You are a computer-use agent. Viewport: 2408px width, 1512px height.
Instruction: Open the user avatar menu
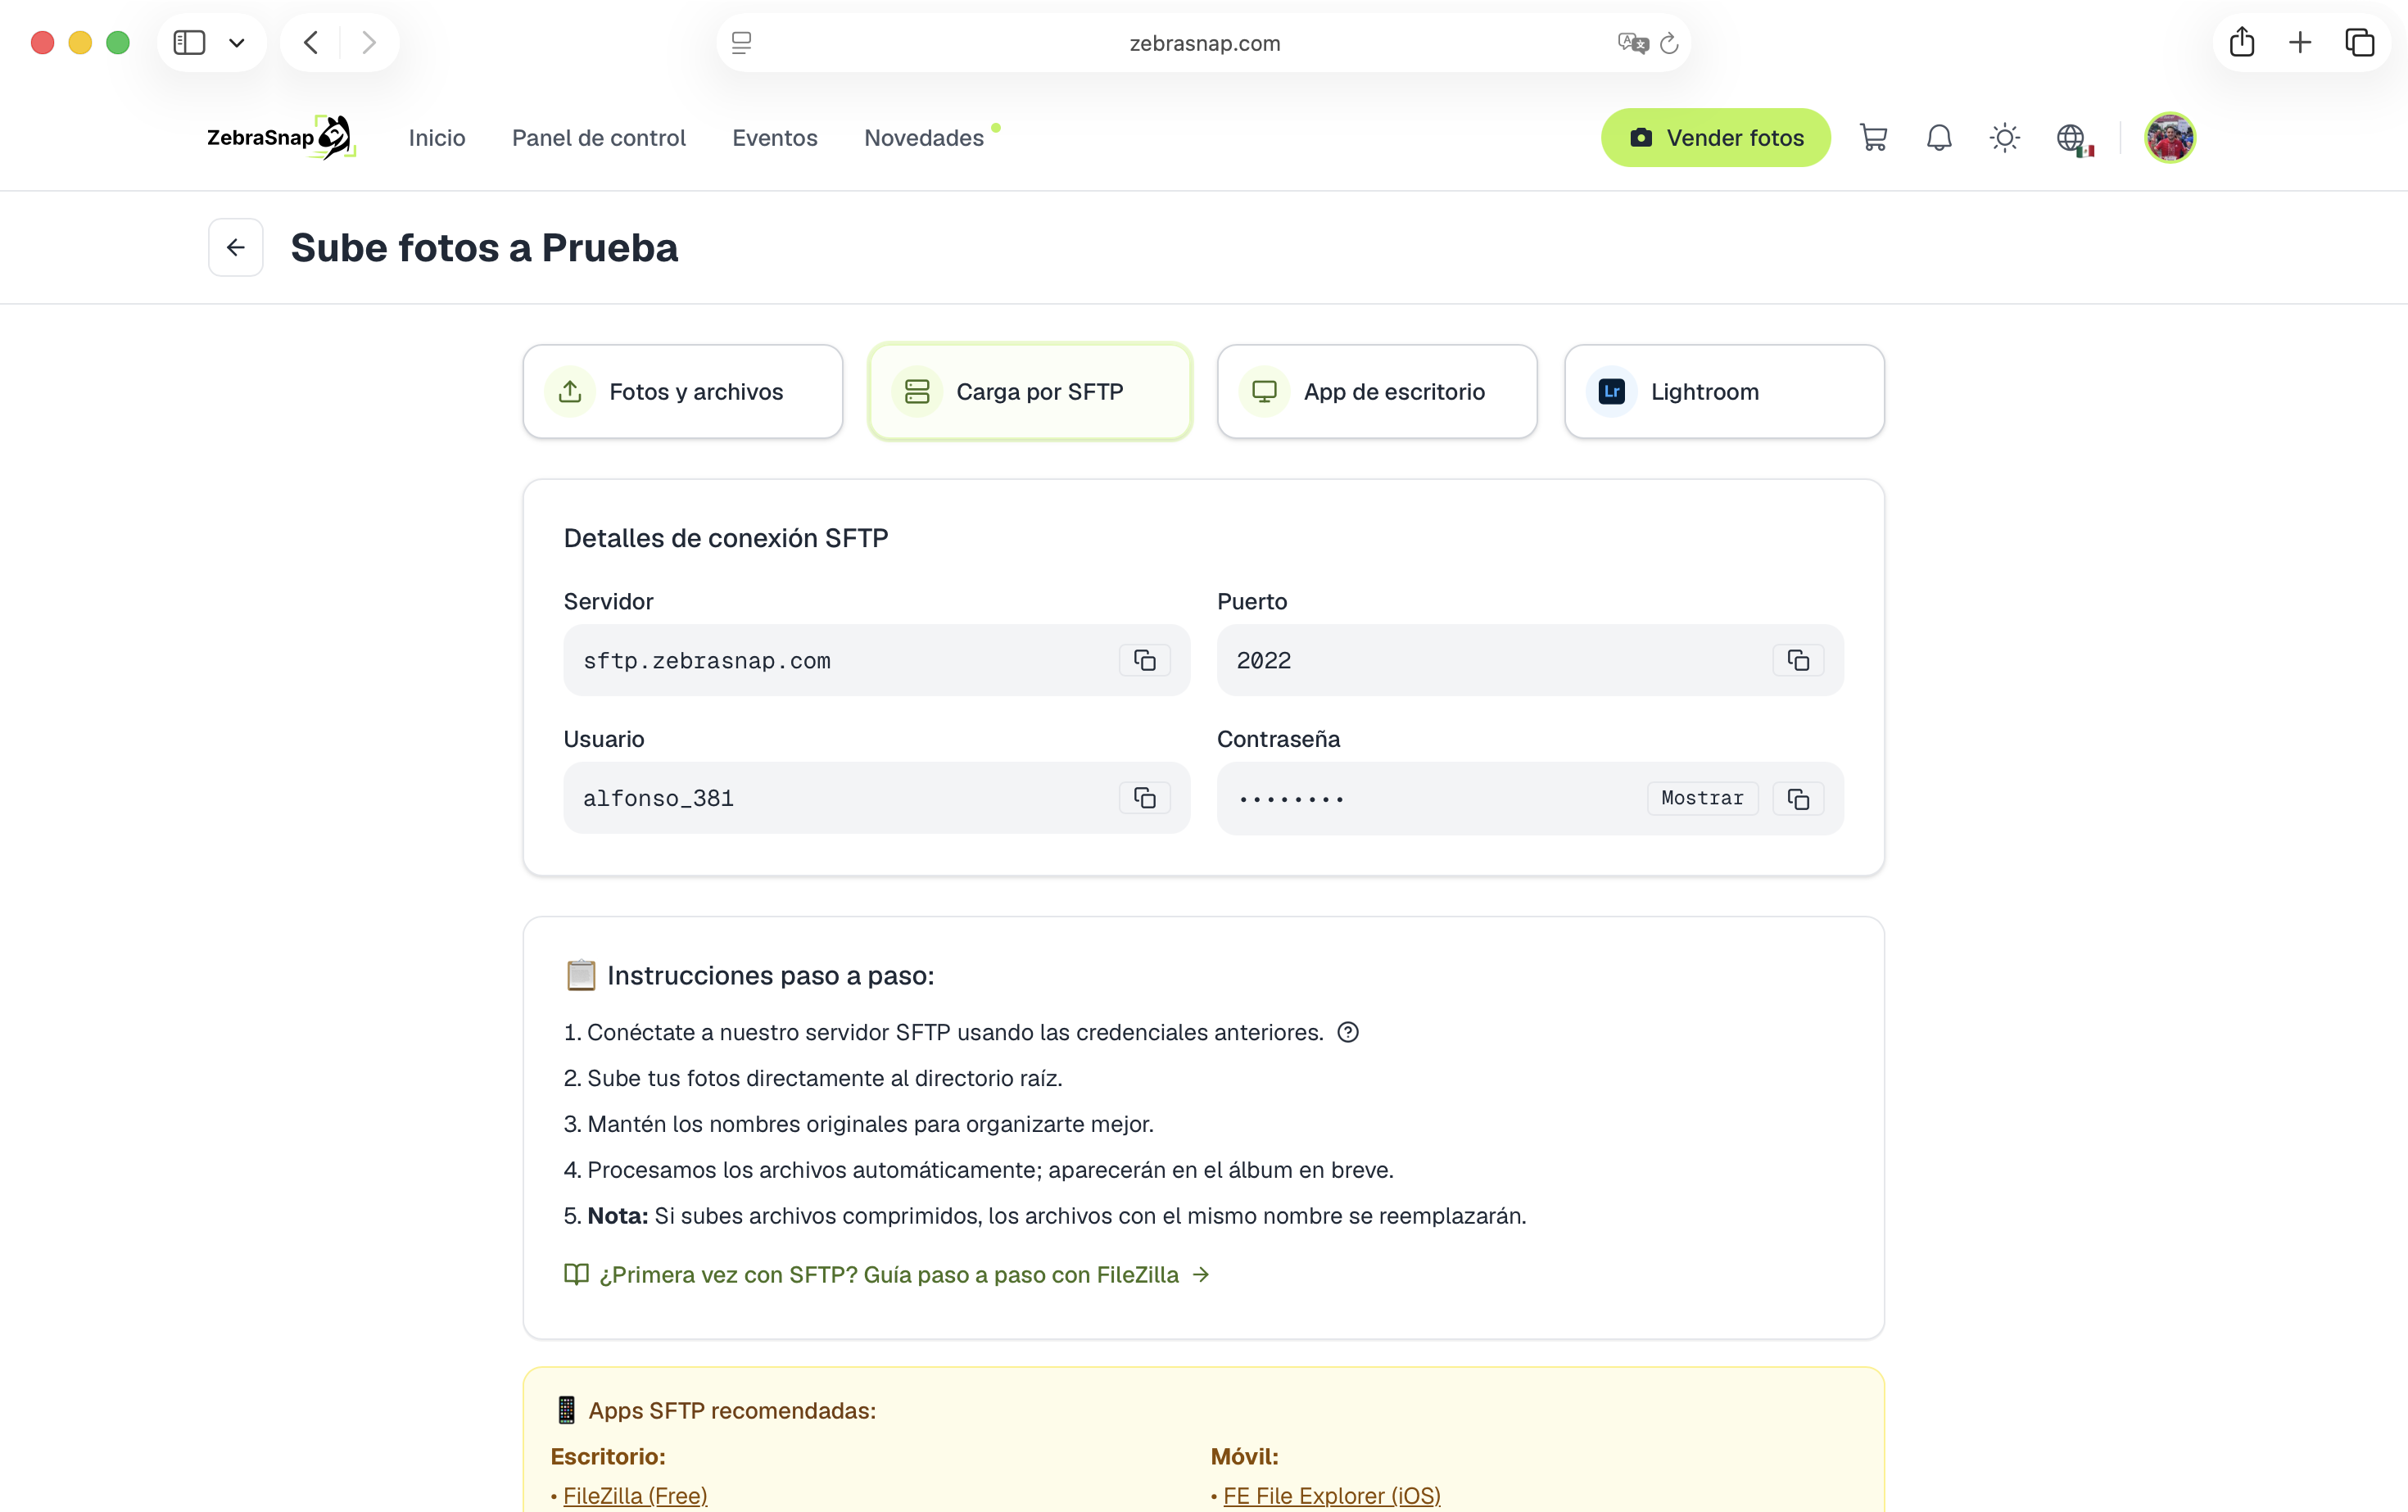(x=2169, y=138)
